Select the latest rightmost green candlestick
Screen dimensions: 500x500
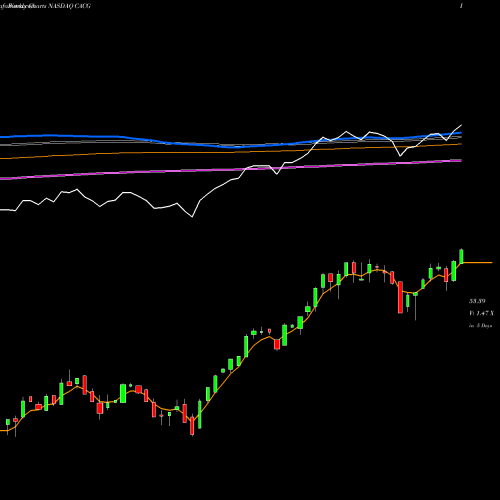[x=461, y=256]
